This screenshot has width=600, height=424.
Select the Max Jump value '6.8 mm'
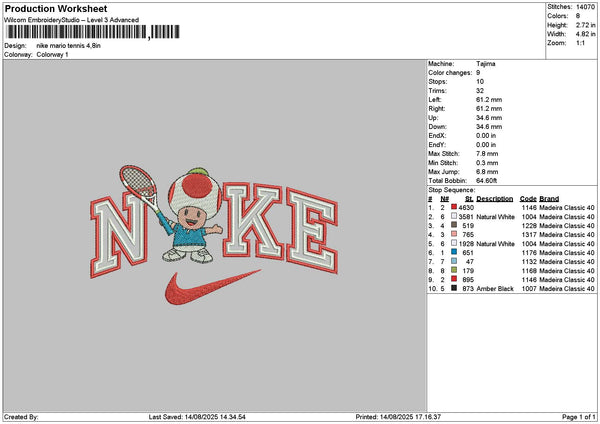pos(487,172)
